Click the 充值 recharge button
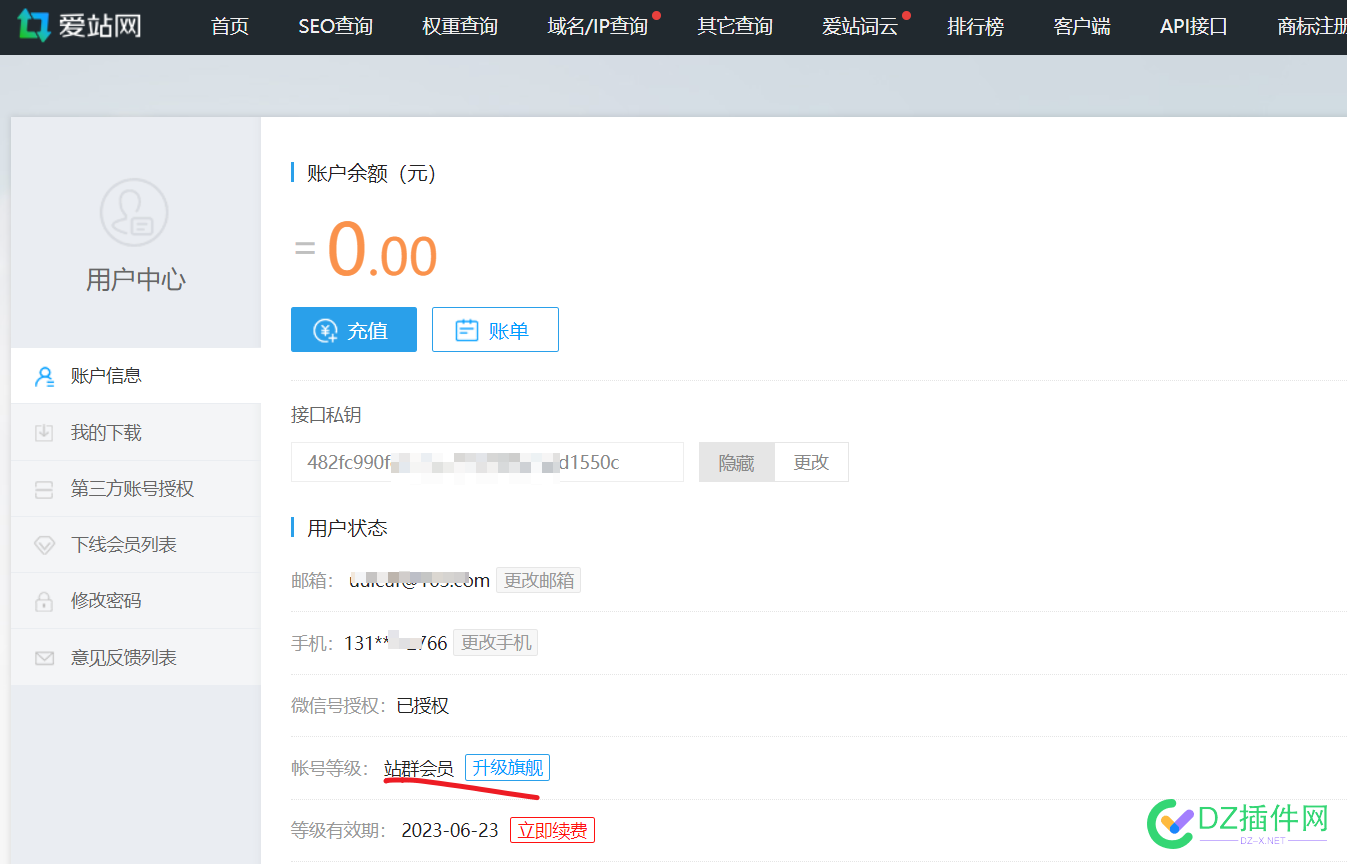The width and height of the screenshot is (1347, 864). tap(354, 330)
